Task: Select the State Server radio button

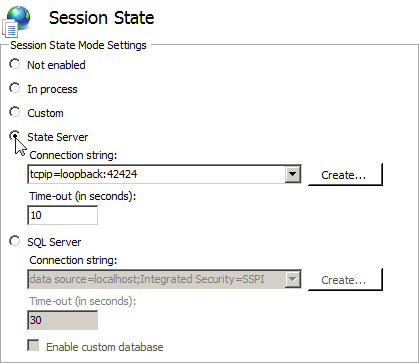Action: [x=15, y=136]
